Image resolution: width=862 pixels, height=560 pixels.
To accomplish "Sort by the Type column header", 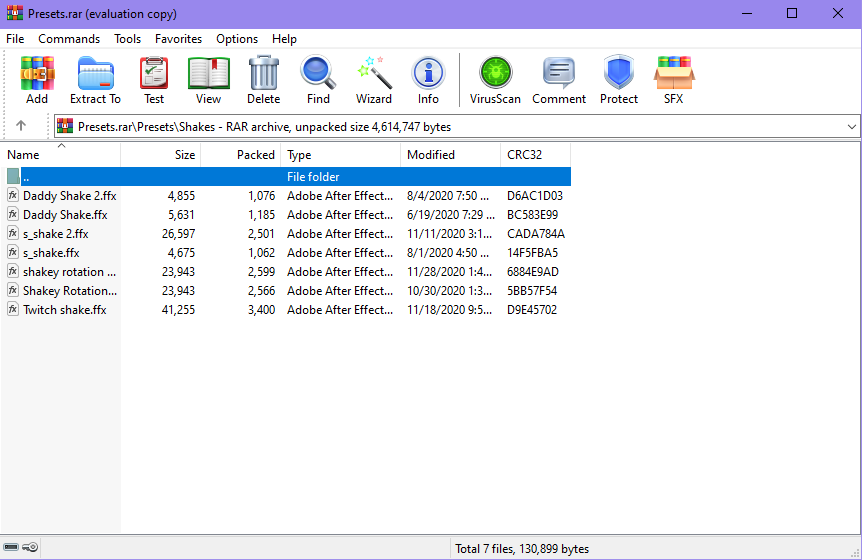I will pyautogui.click(x=340, y=155).
